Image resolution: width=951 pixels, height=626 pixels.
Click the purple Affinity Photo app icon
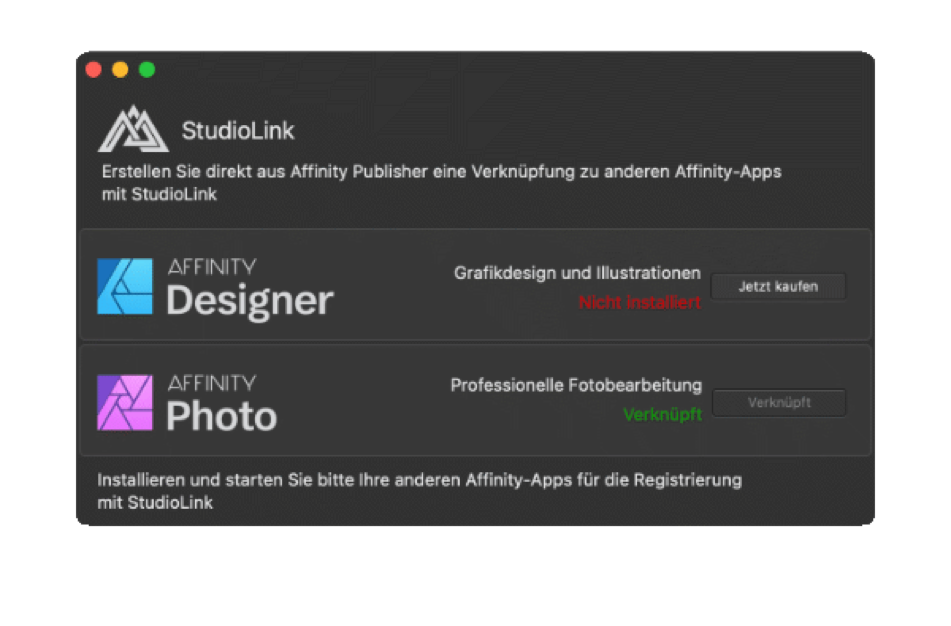(x=125, y=402)
